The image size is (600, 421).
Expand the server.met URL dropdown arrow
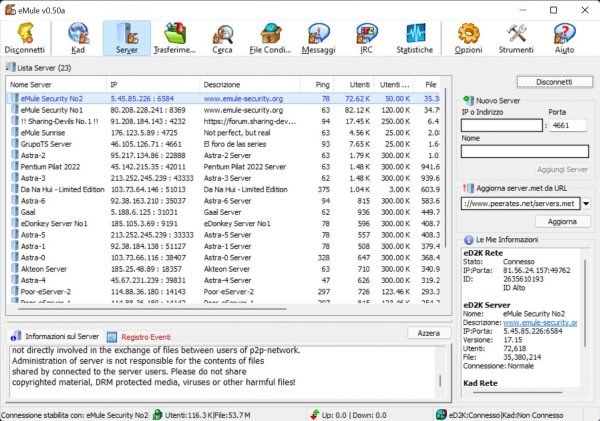pos(586,204)
